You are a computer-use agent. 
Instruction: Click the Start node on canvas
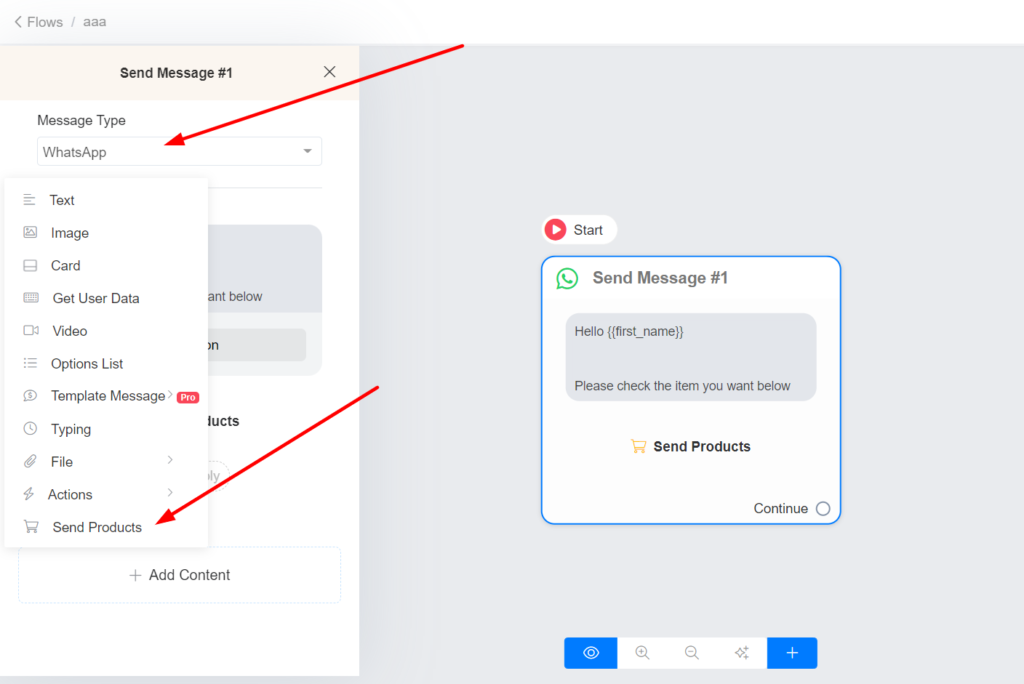coord(579,230)
